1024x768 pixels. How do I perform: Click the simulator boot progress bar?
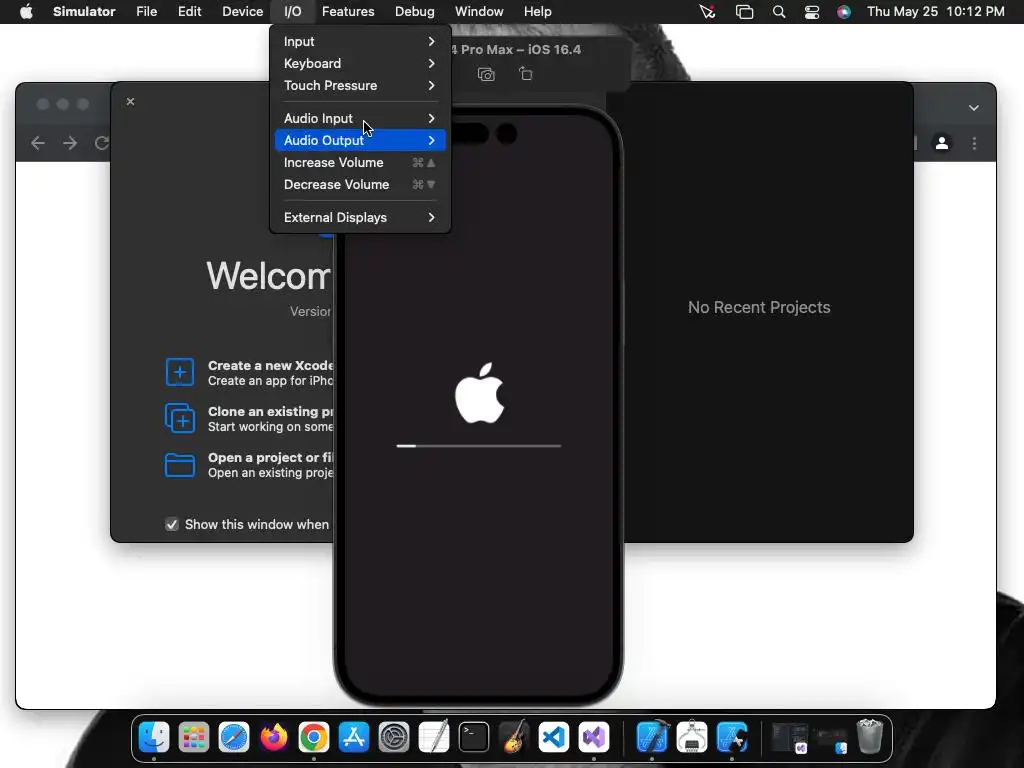[x=479, y=446]
